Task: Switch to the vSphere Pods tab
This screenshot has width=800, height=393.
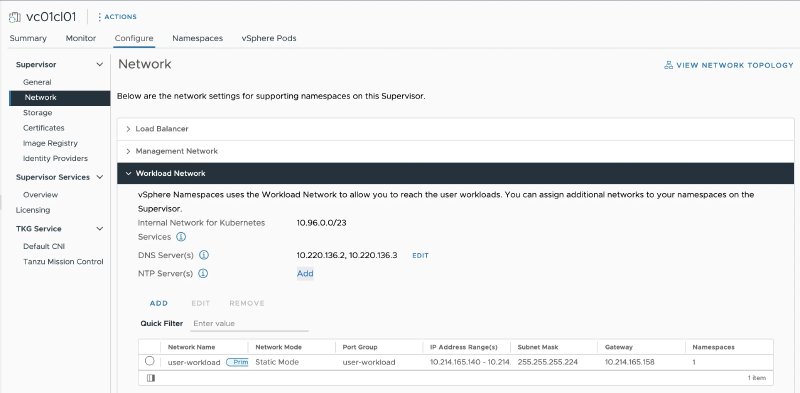Action: click(269, 38)
